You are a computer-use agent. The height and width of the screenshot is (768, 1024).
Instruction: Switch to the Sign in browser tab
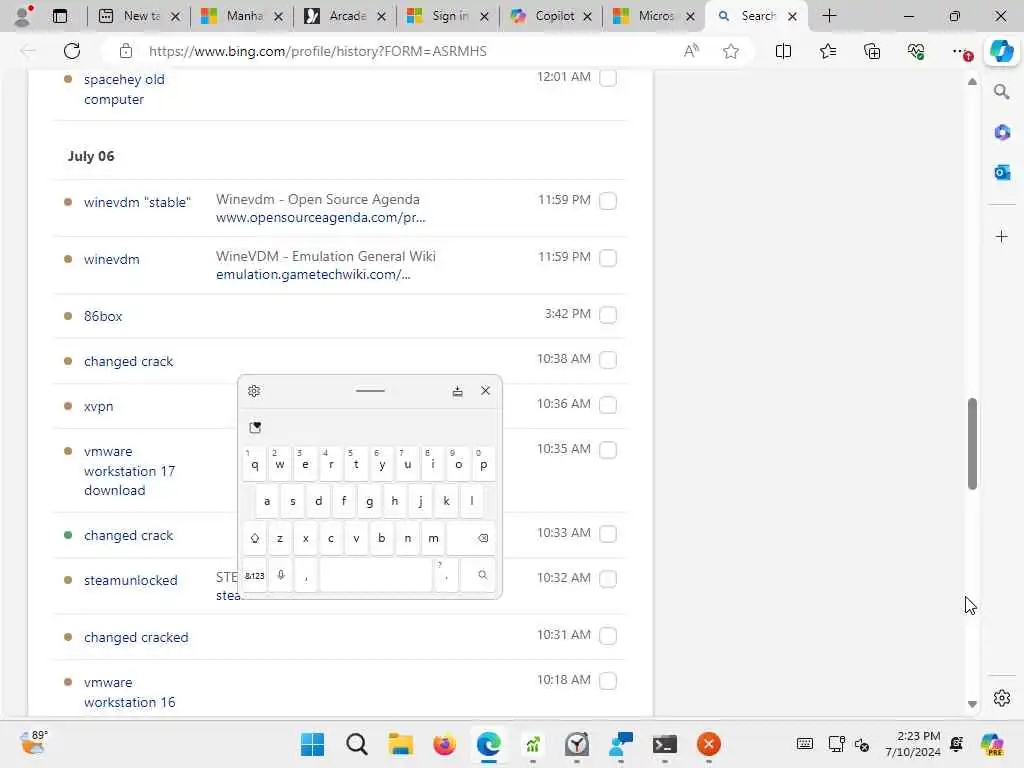pos(449,16)
